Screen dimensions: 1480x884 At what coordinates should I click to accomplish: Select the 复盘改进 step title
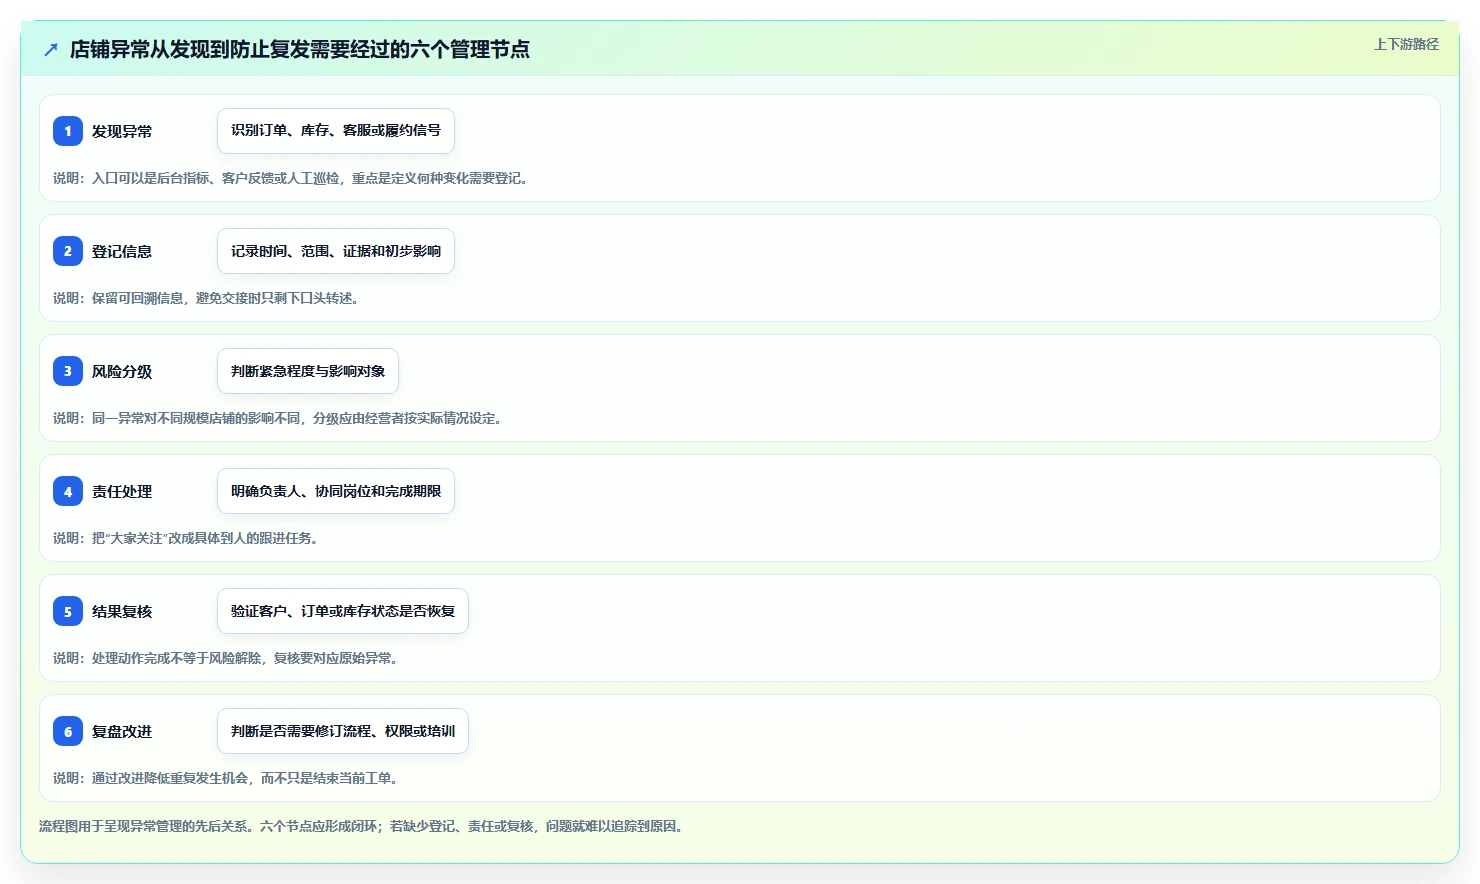point(122,731)
